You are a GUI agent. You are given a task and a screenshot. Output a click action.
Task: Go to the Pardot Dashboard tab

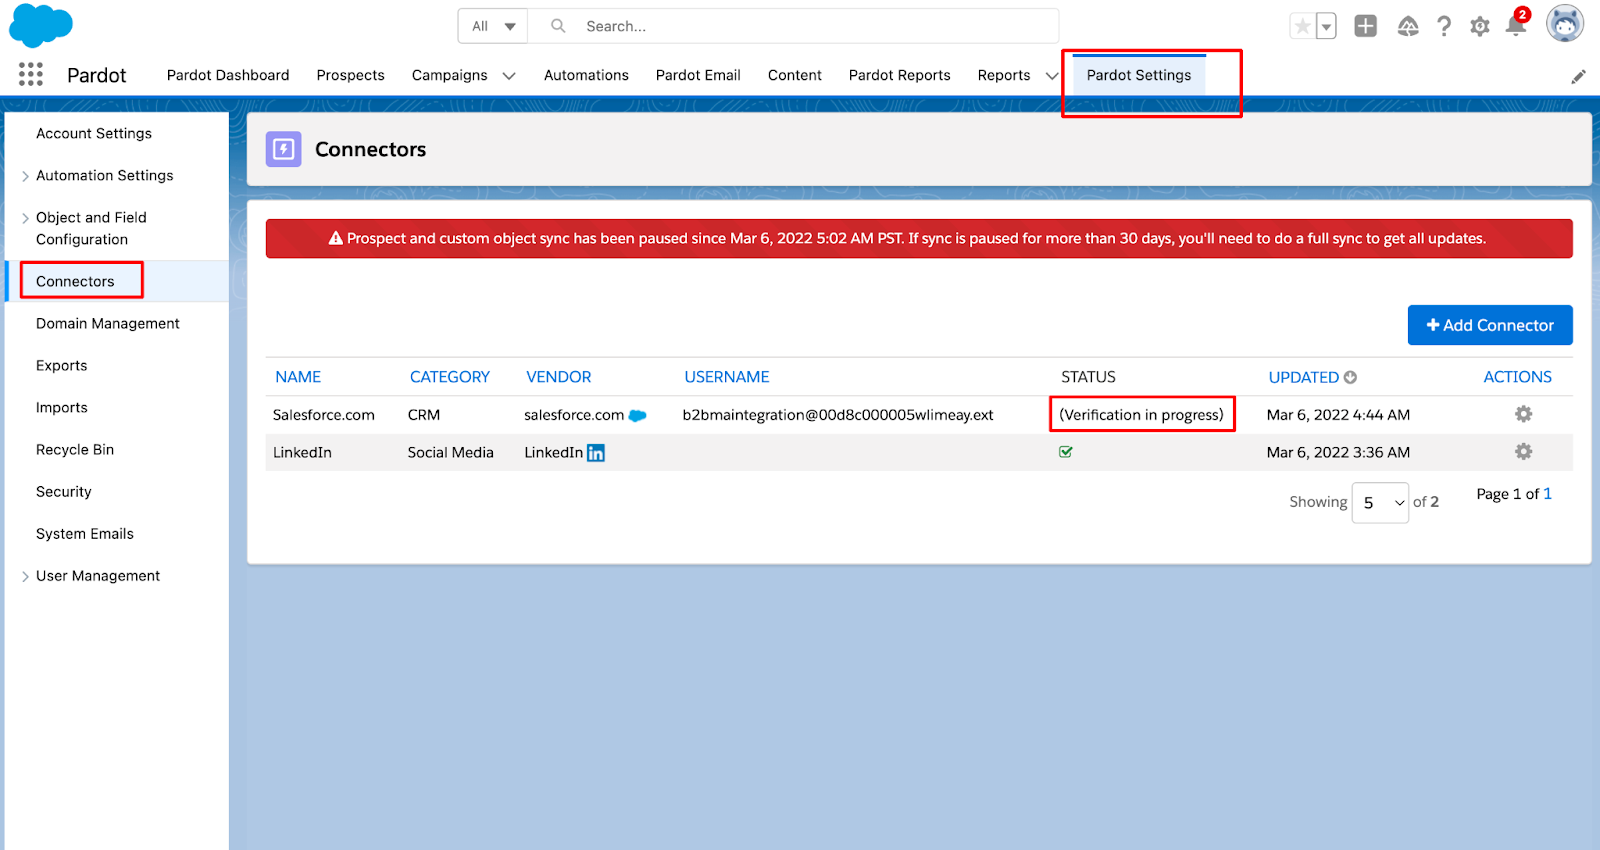click(228, 75)
